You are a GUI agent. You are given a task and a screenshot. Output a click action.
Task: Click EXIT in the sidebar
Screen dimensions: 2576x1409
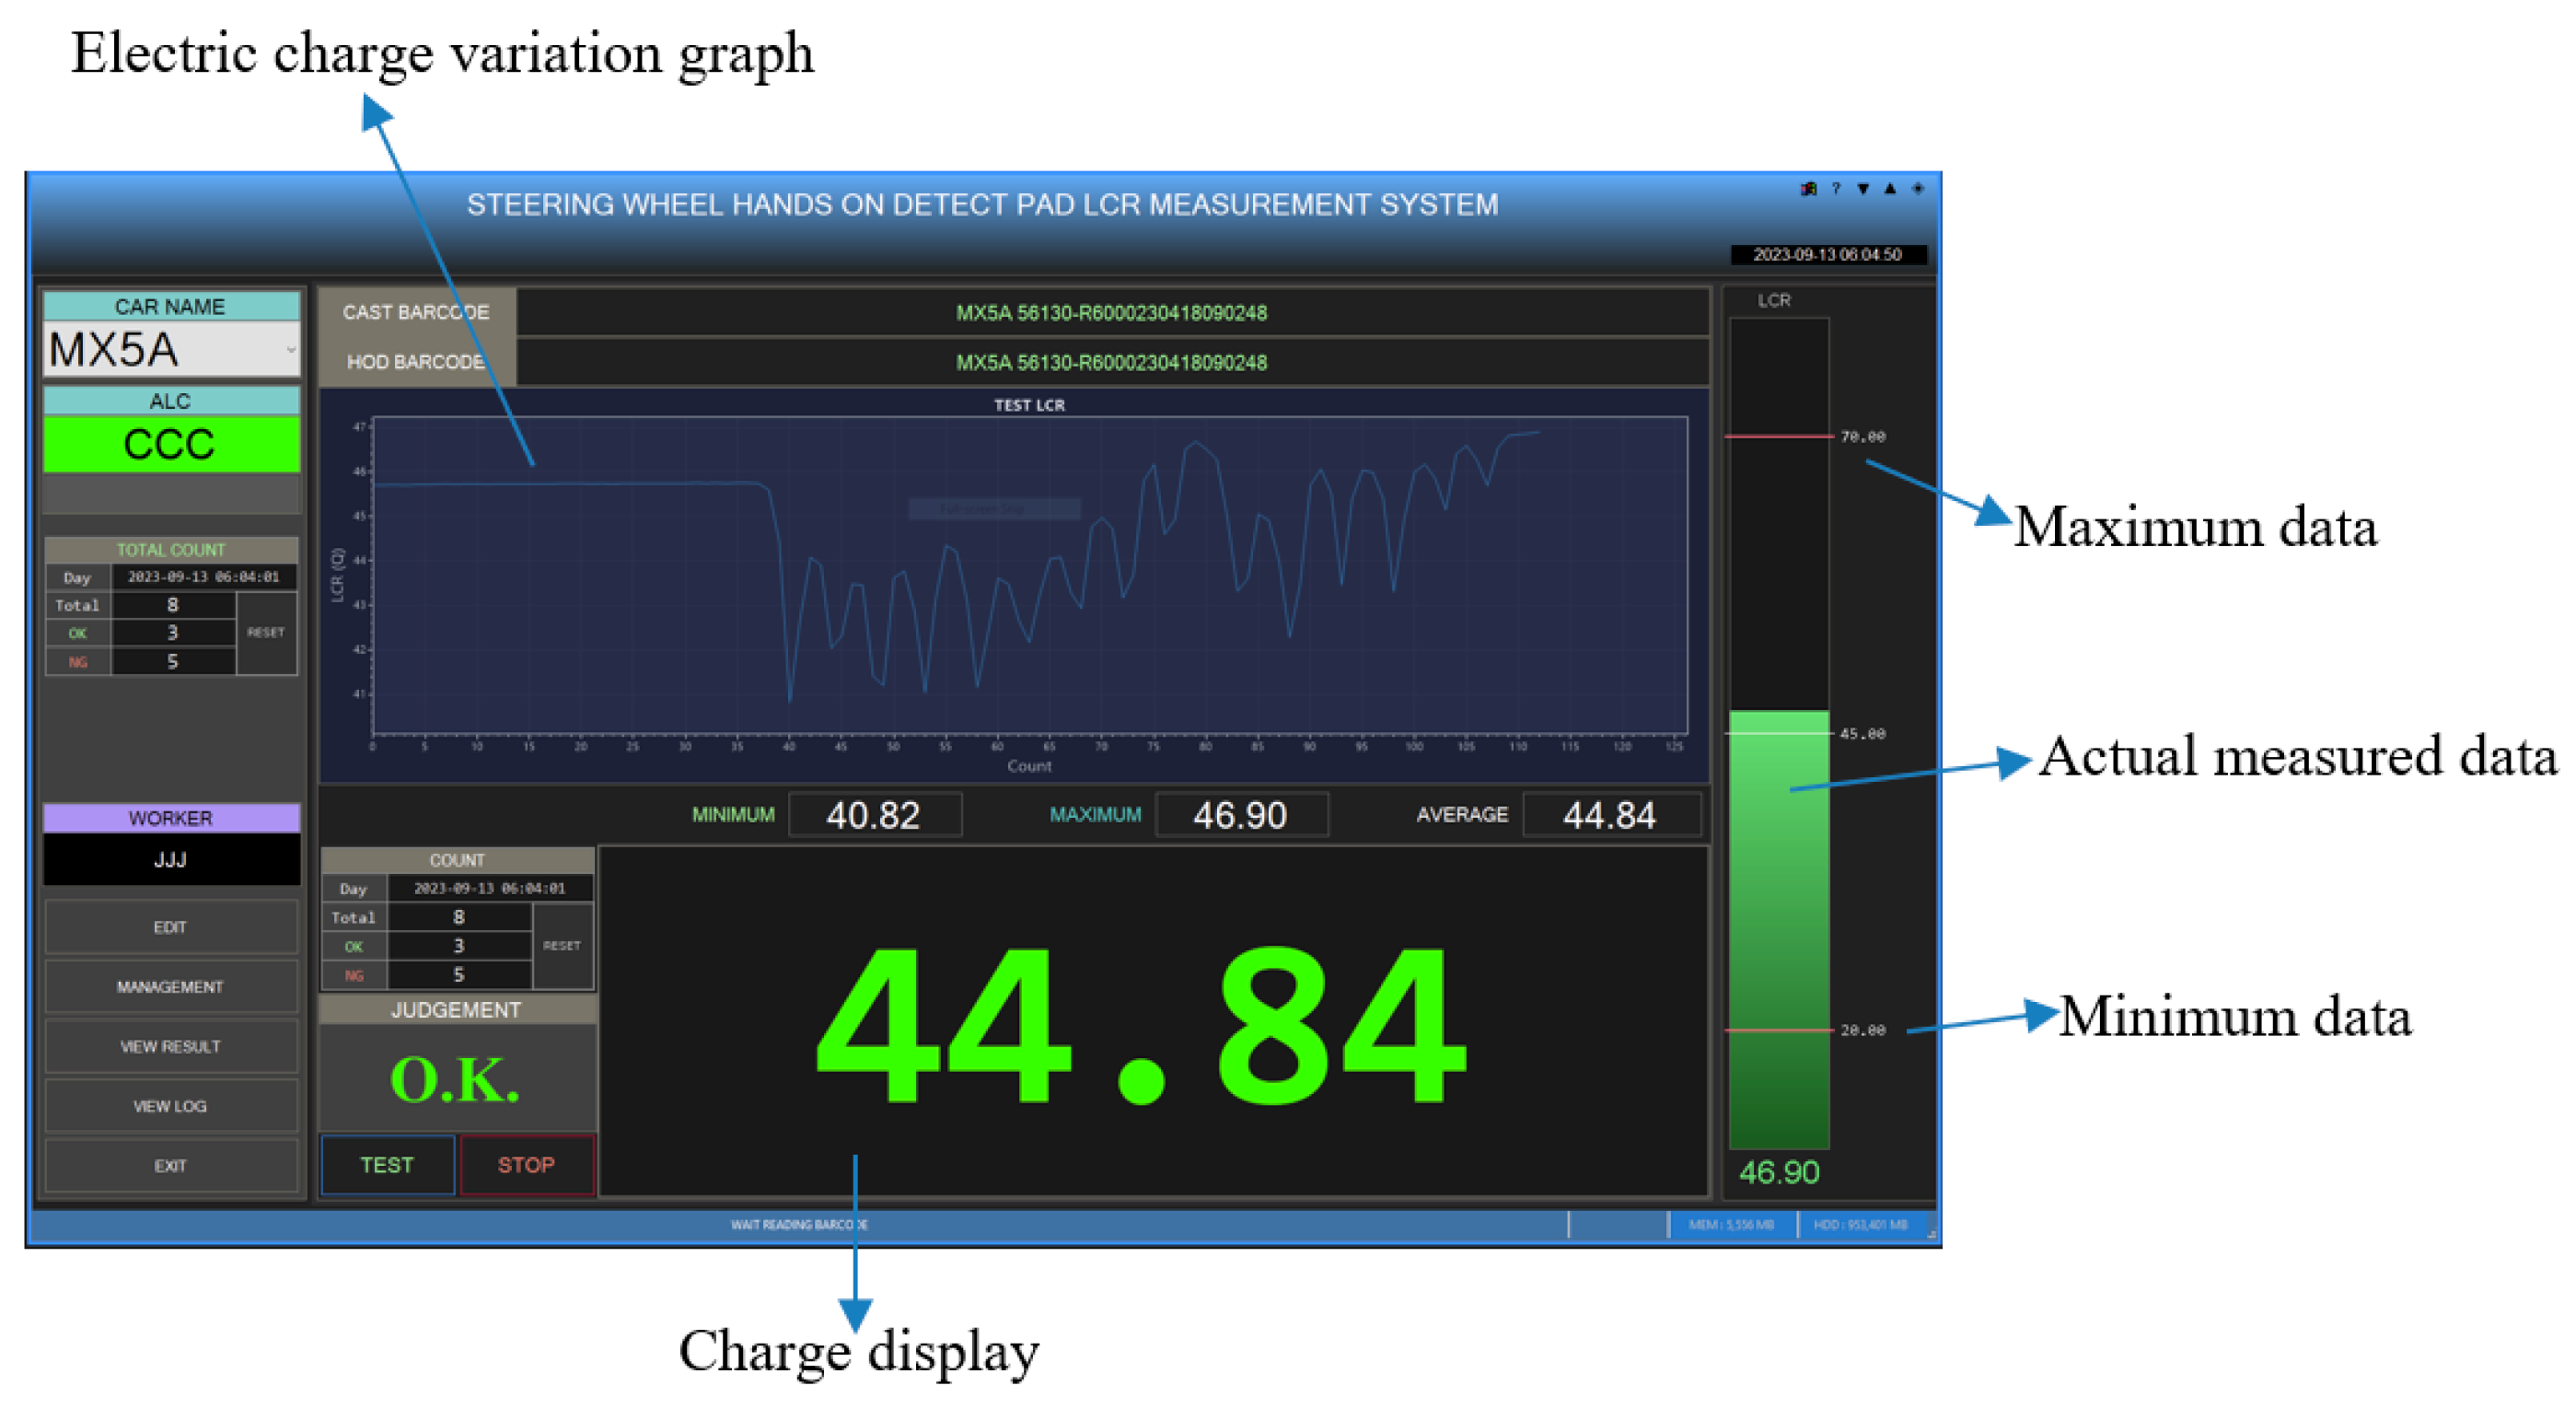(170, 1166)
